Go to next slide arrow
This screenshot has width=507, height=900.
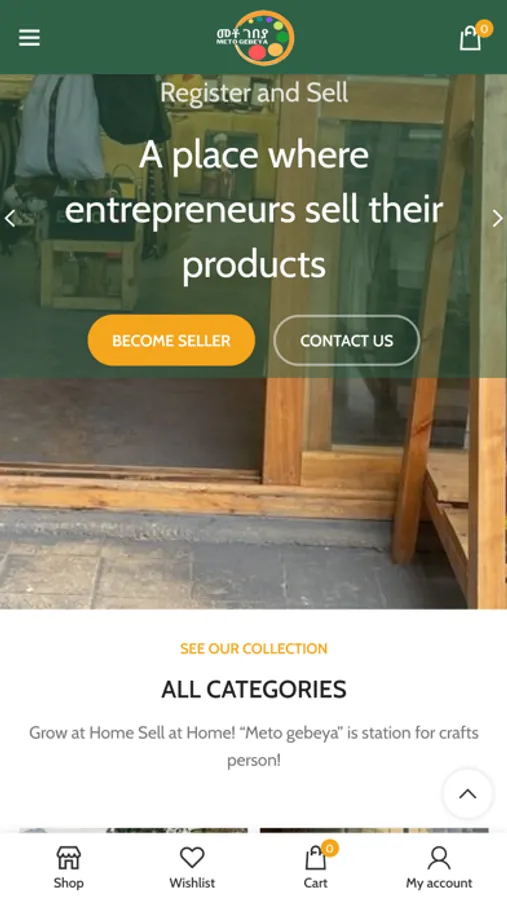point(497,218)
